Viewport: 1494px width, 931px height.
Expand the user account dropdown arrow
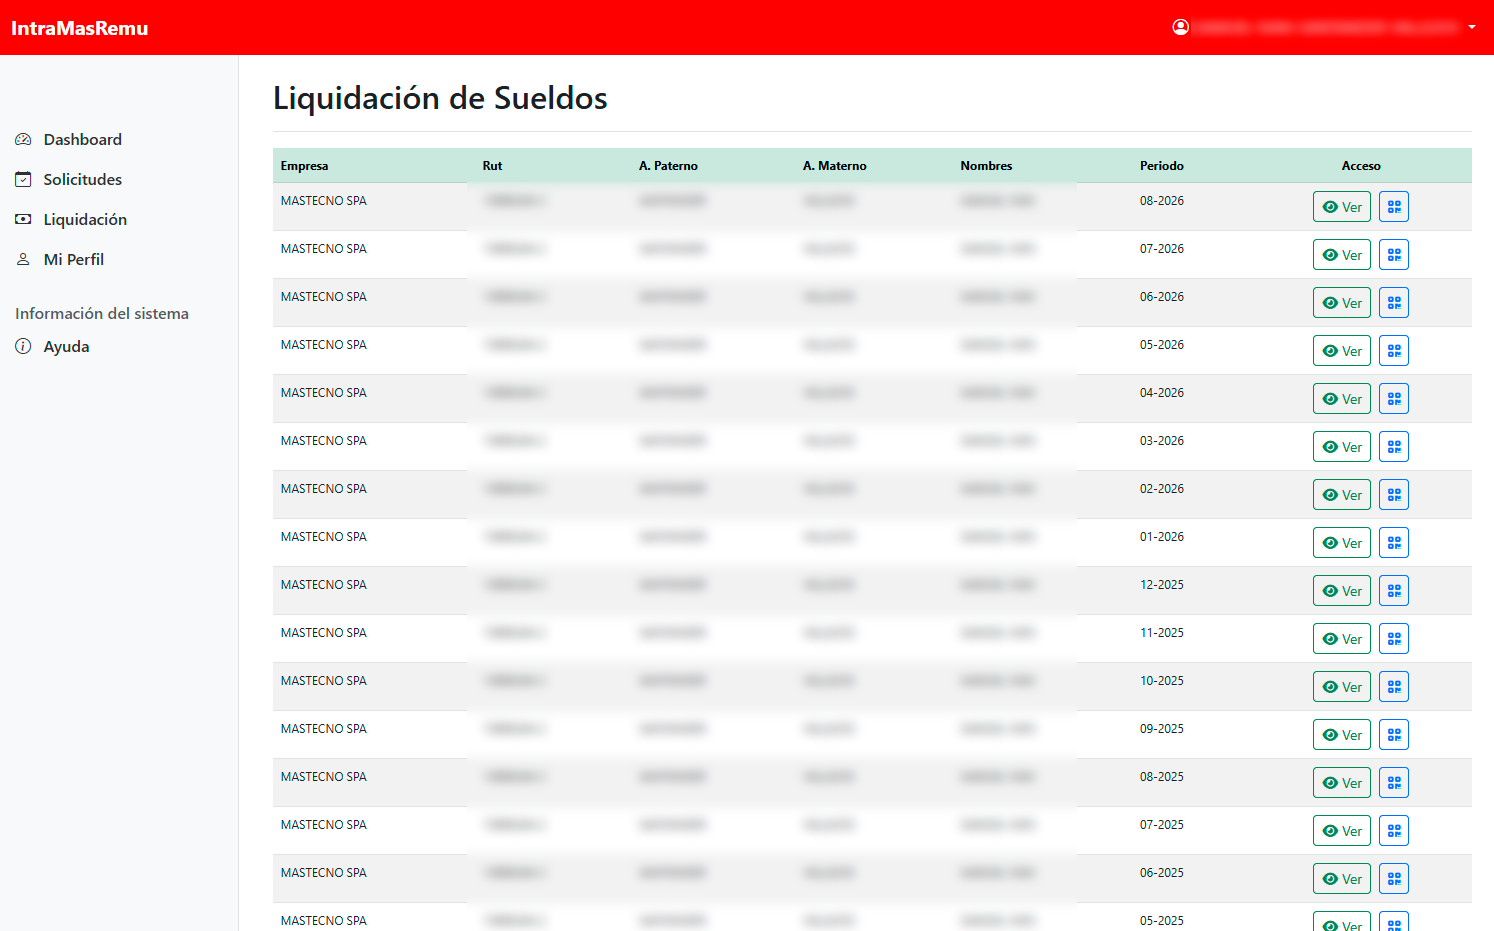1472,27
